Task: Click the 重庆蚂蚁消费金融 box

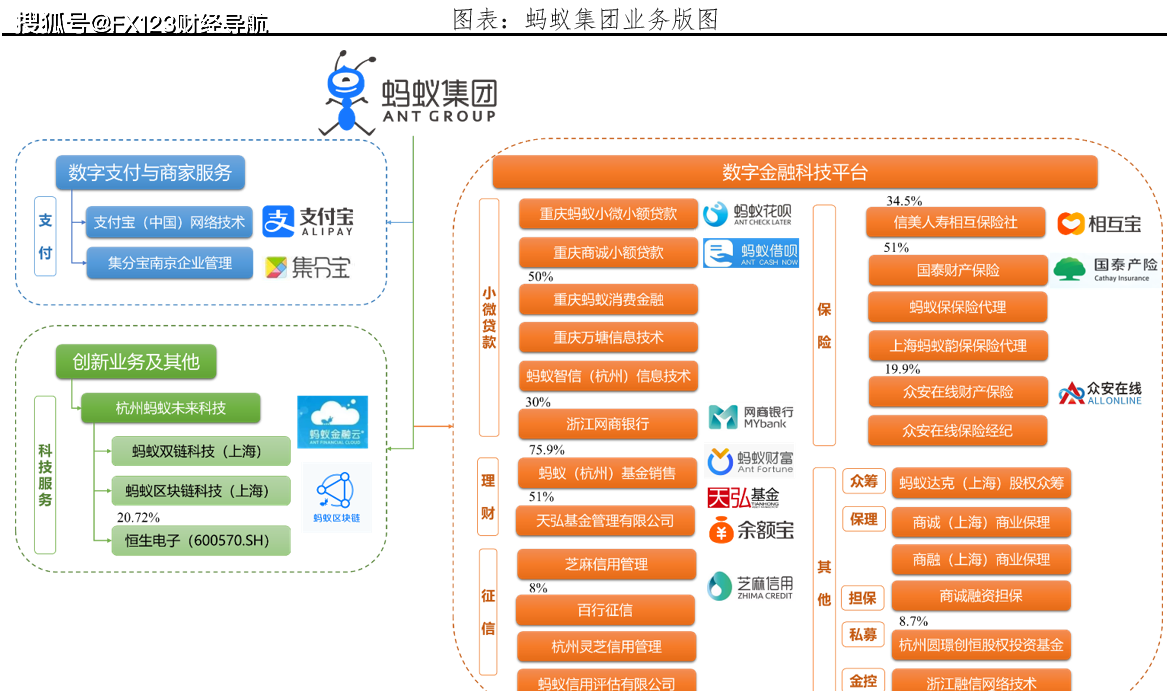Action: coord(608,300)
